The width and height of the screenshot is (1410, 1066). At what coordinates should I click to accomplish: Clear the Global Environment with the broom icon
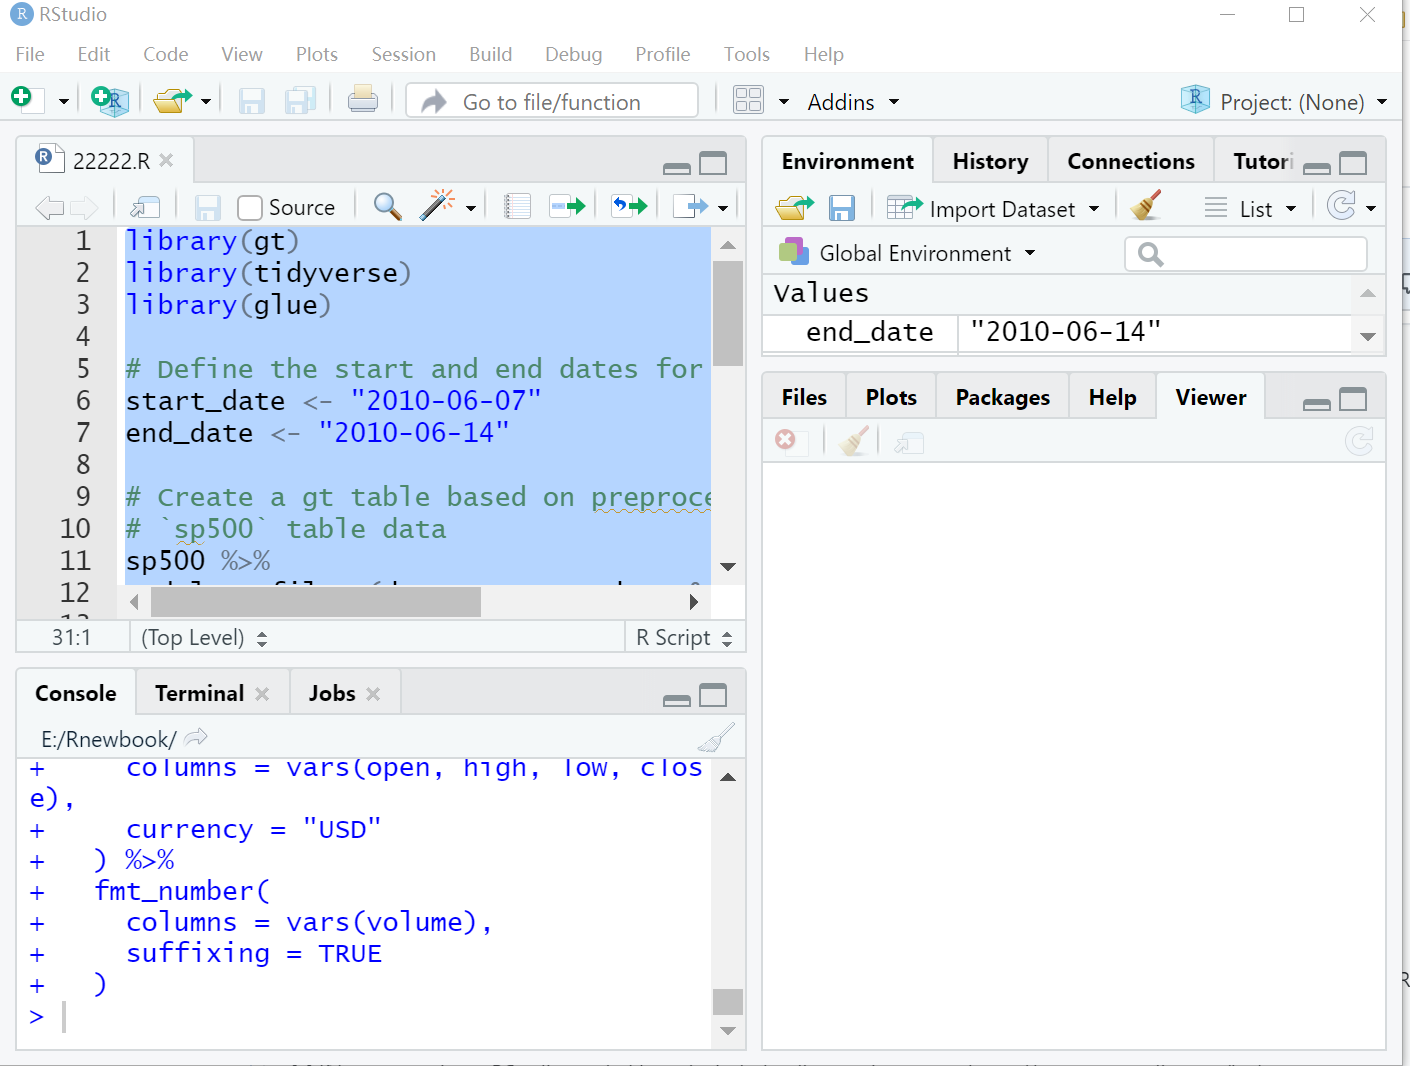(1146, 205)
